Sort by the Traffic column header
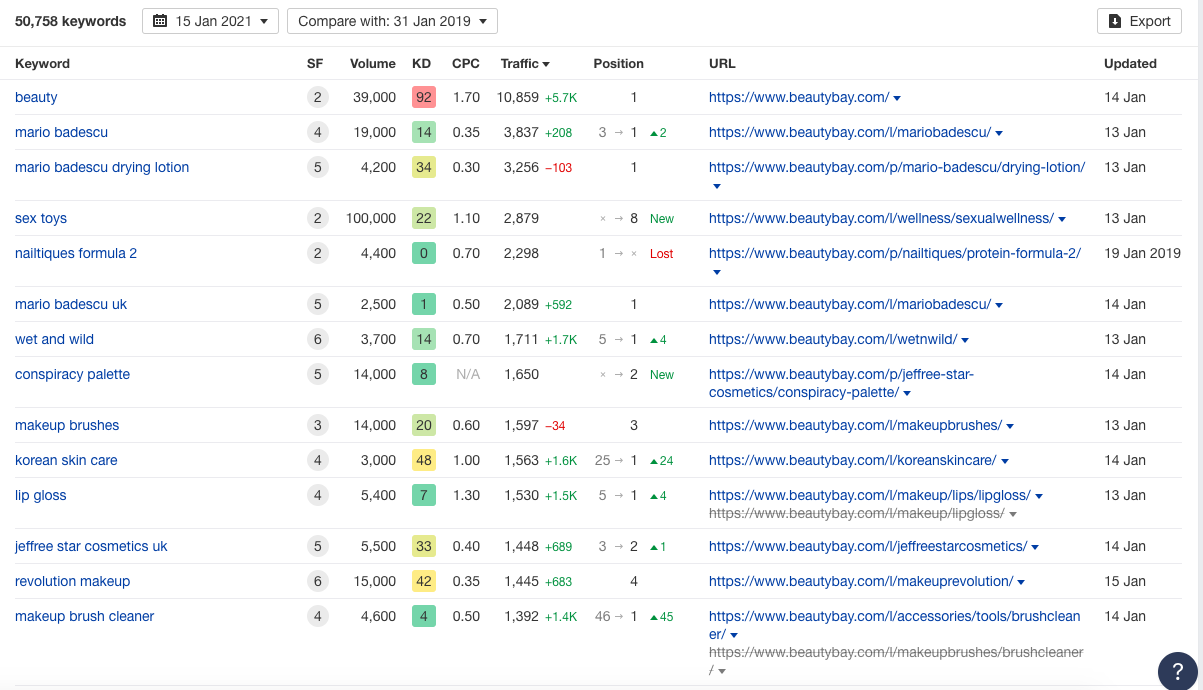Screen dimensions: 1203x690 click(525, 63)
